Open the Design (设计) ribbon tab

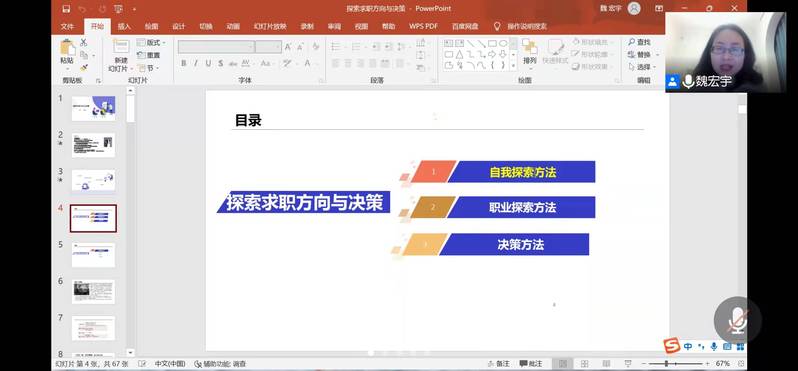pos(178,27)
